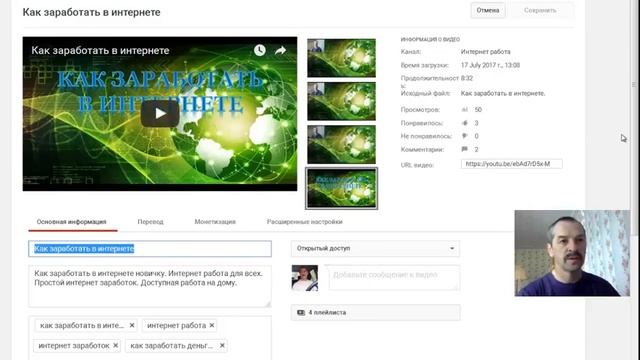Switch to the 'Расширенные настройки' tab
The image size is (640, 360).
tap(304, 222)
